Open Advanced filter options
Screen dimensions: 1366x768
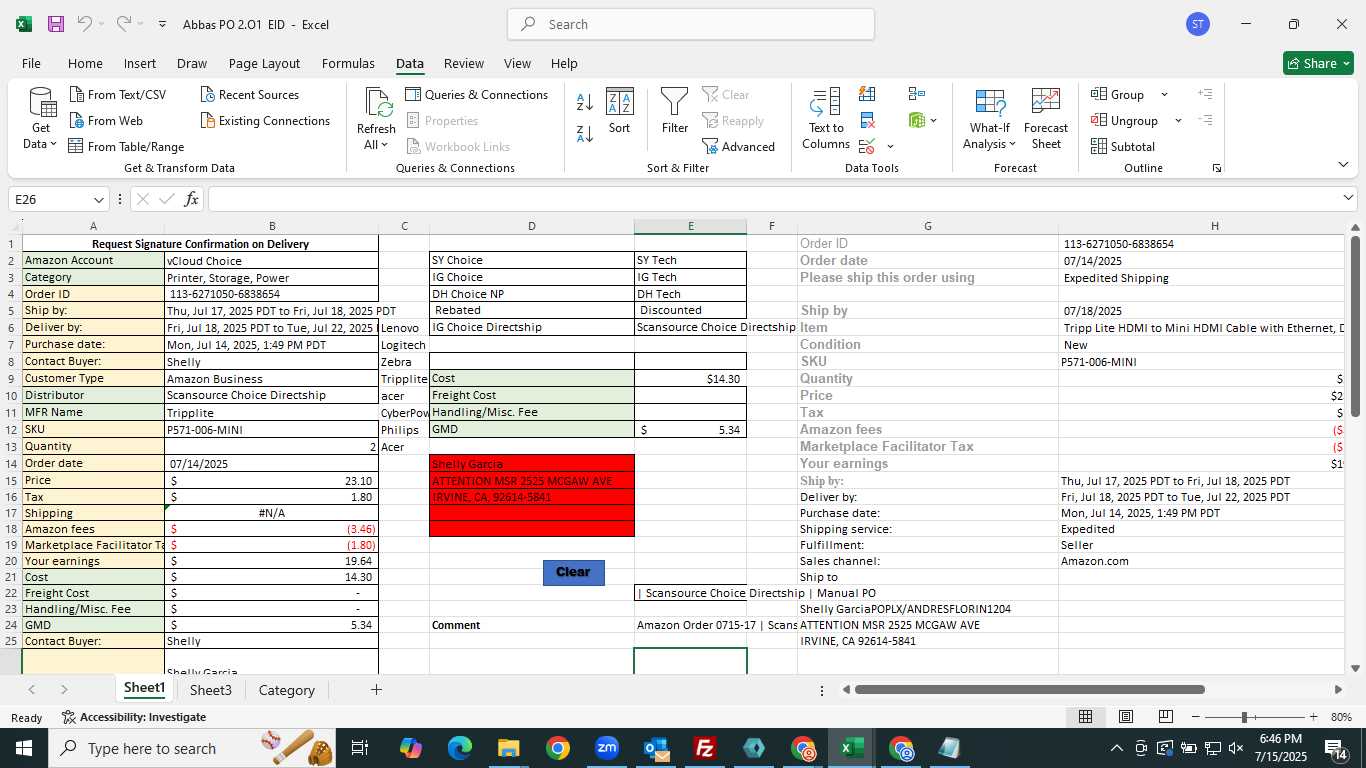pos(738,147)
